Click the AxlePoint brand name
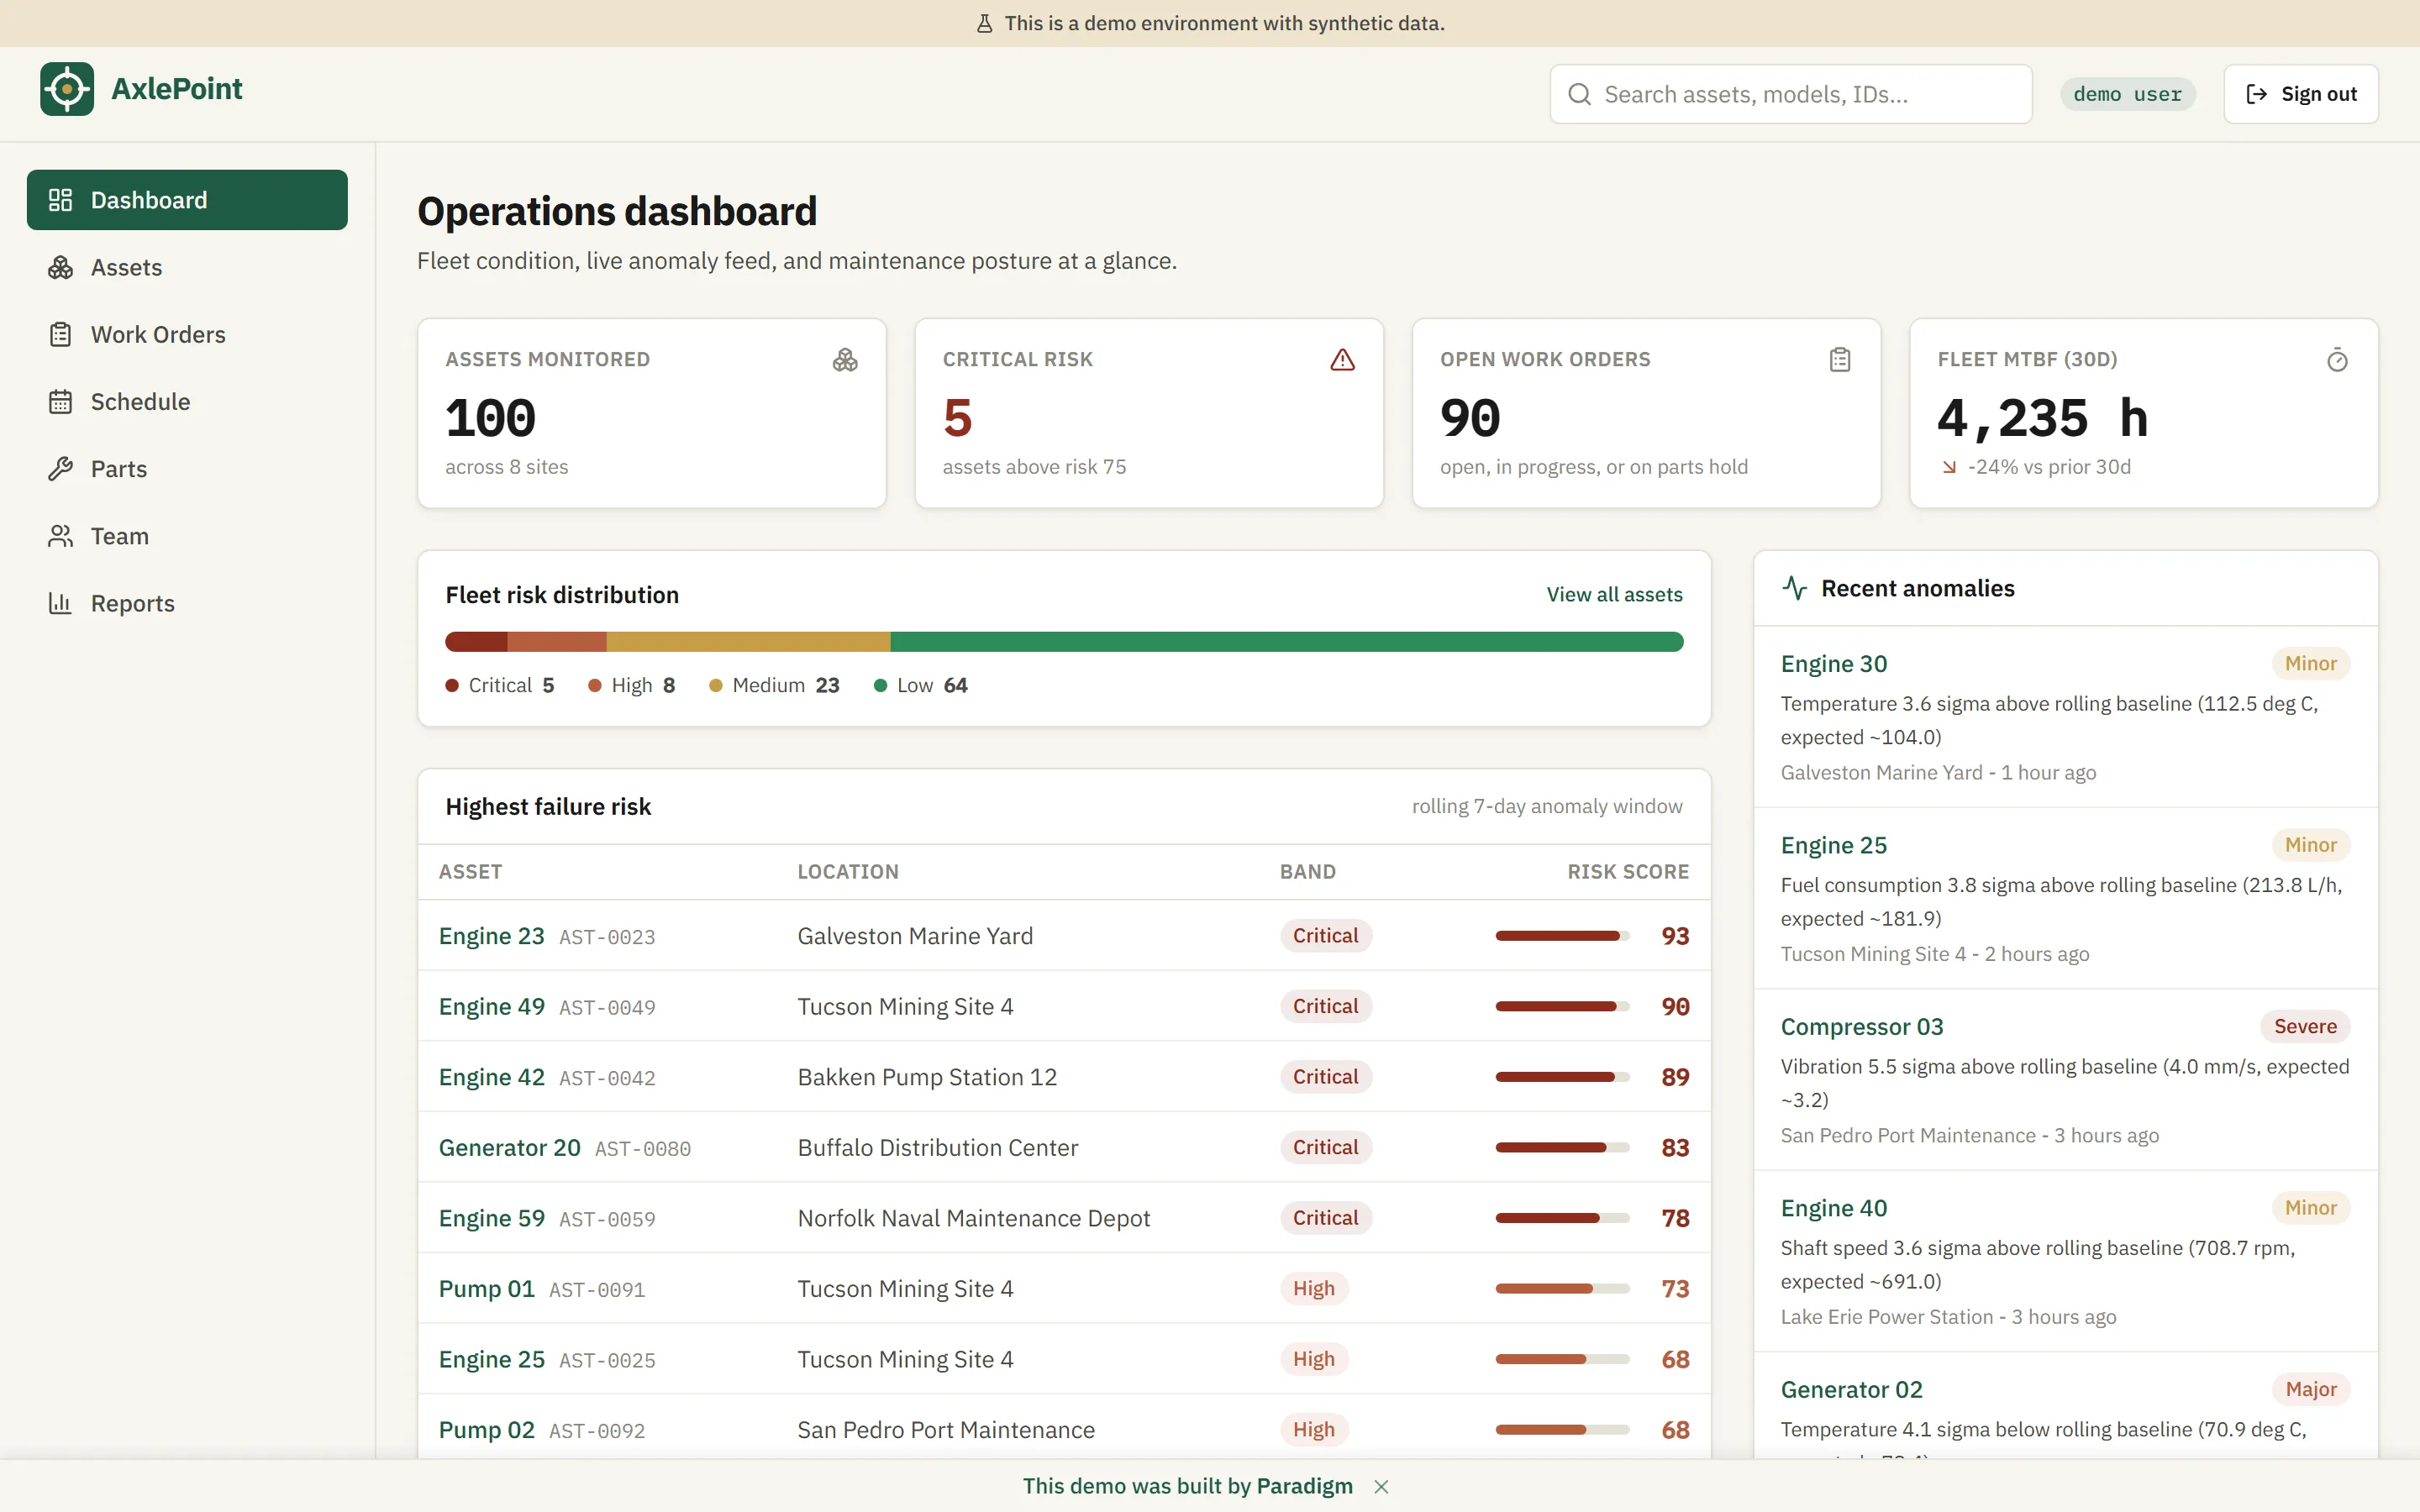This screenshot has width=2420, height=1512. click(177, 89)
